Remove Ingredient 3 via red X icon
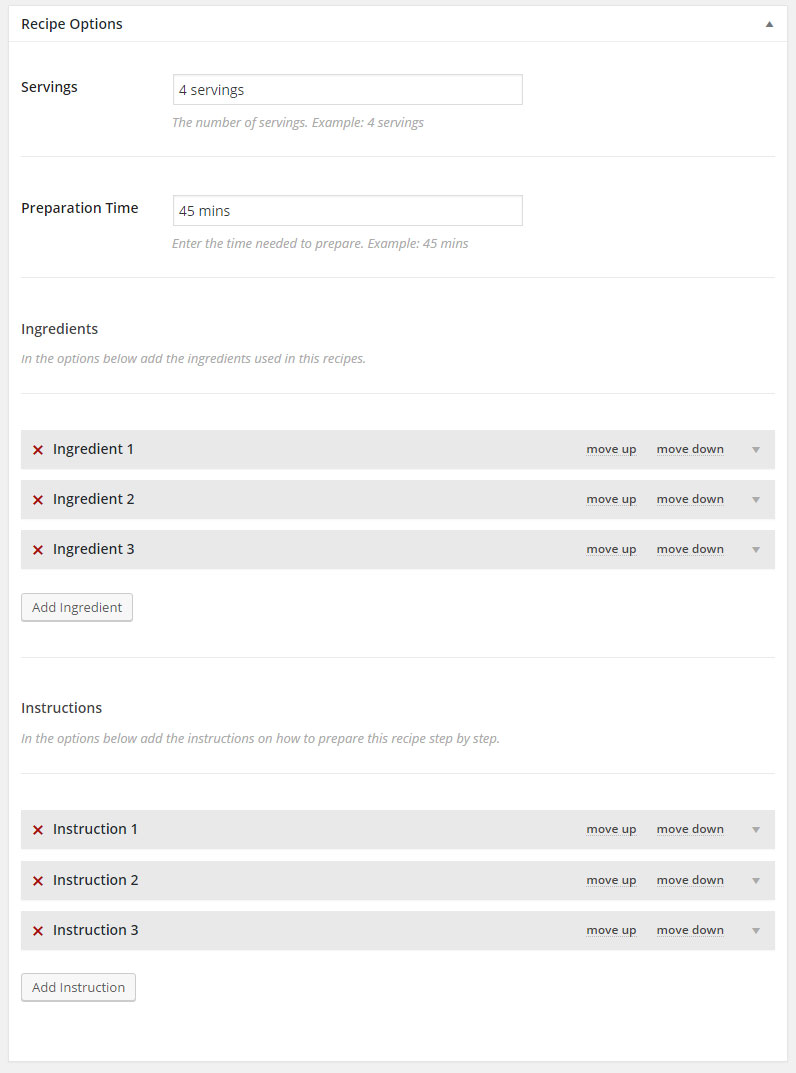Screen dimensions: 796x1073 coord(38,550)
